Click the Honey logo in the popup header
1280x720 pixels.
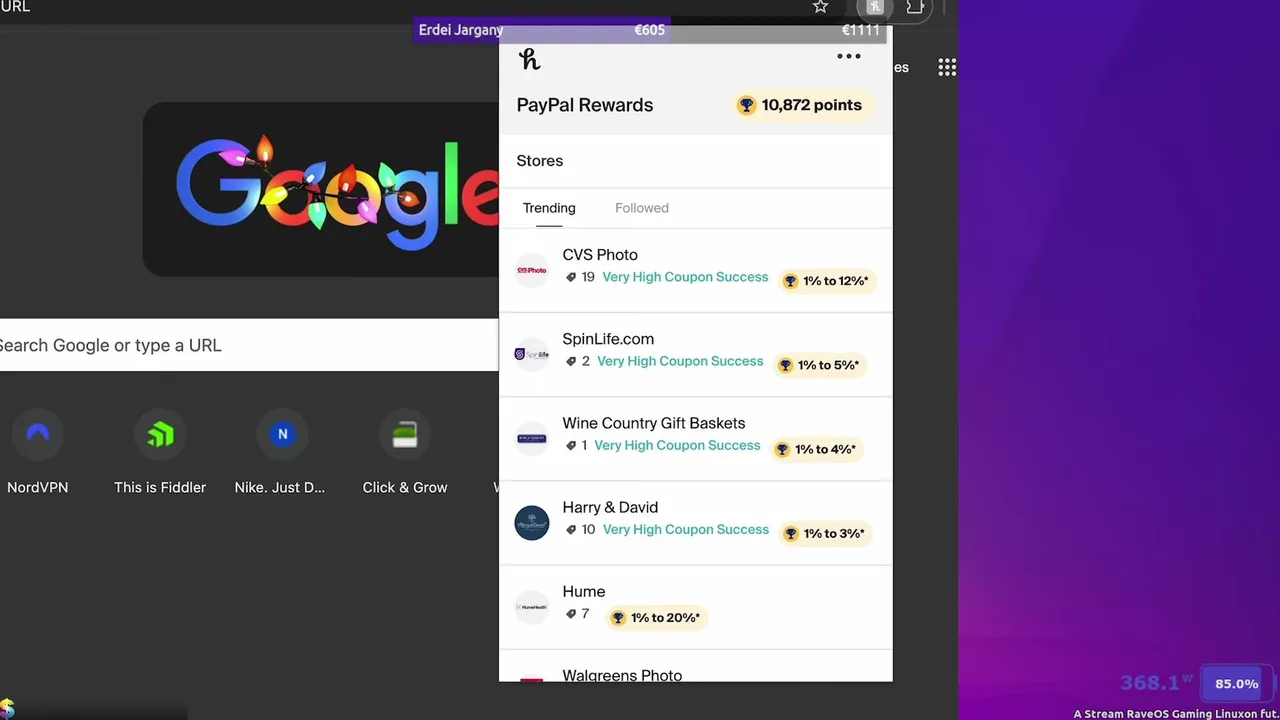click(x=530, y=59)
